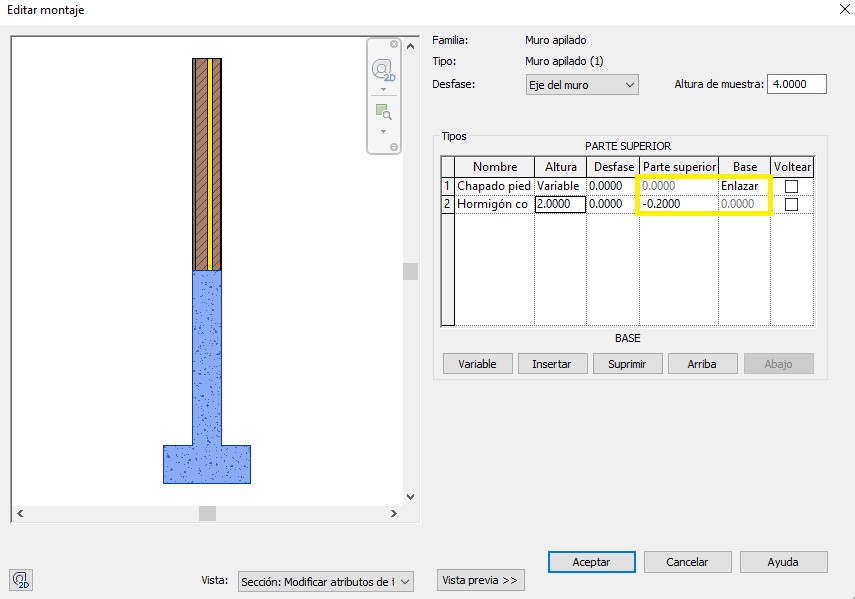This screenshot has height=599, width=855.
Task: Click the Vista previa button
Action: 480,580
